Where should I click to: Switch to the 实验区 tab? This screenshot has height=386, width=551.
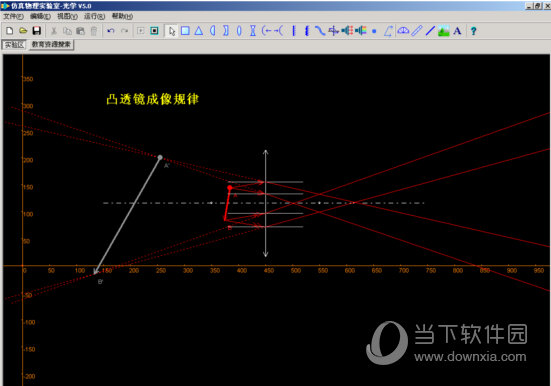pos(14,45)
